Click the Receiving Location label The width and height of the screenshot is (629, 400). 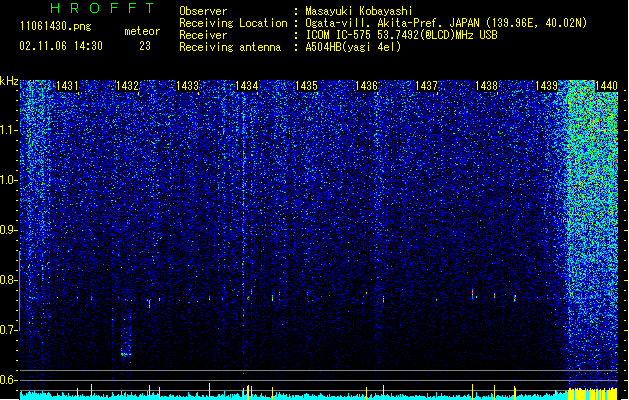coord(233,23)
